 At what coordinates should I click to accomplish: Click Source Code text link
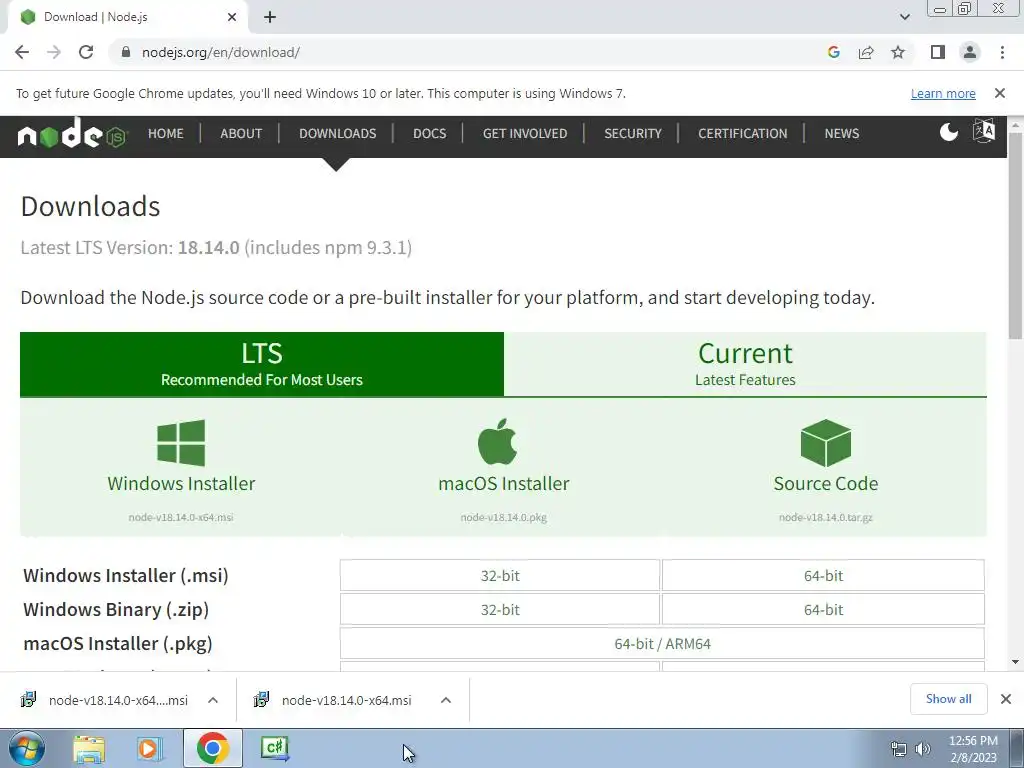825,483
